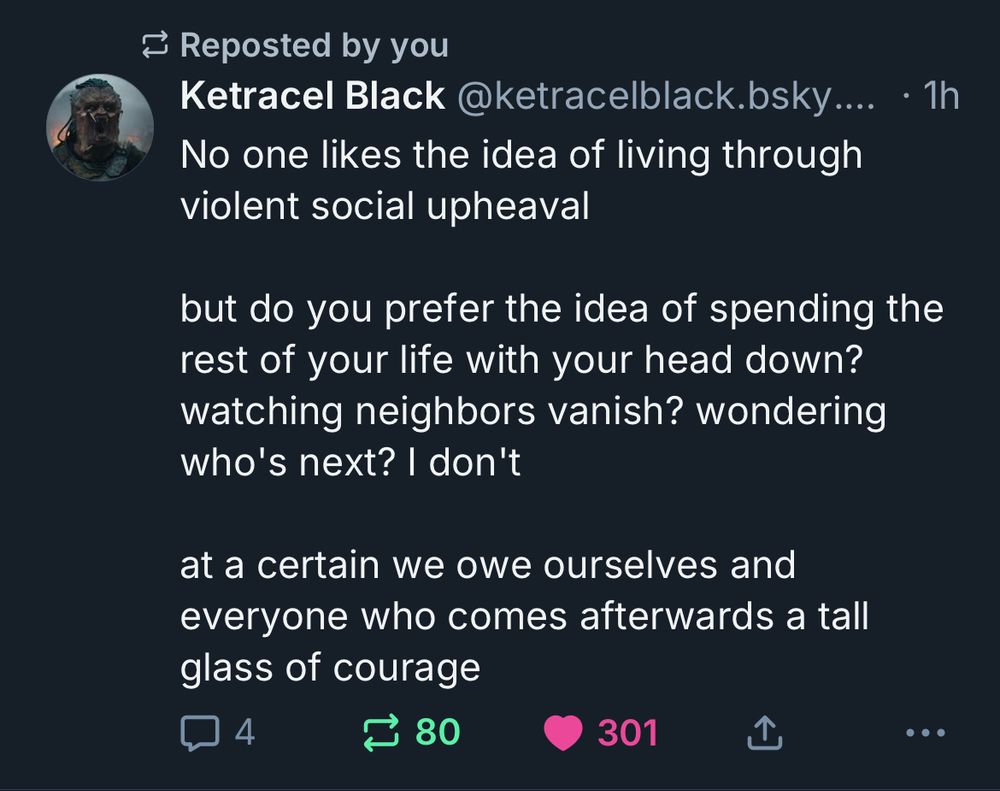This screenshot has height=791, width=1000.
Task: Click the 1h timestamp
Action: coord(940,96)
